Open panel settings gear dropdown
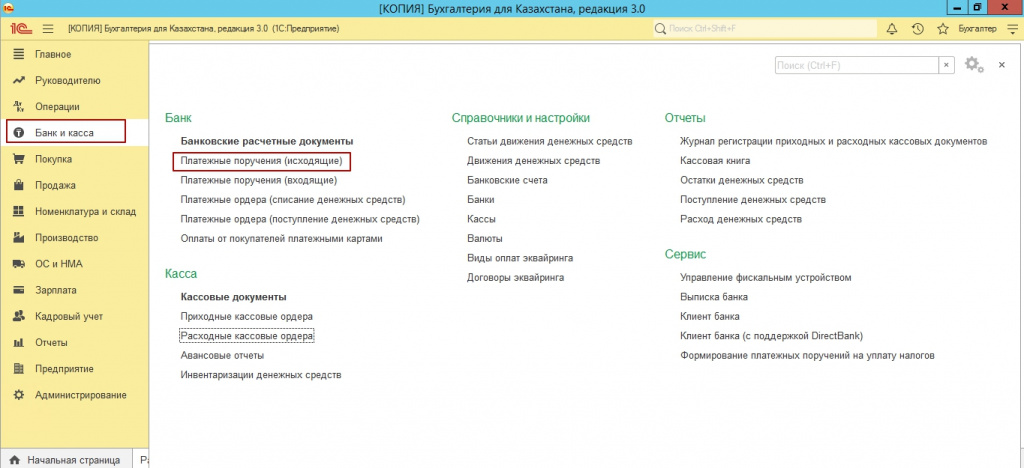 [974, 65]
